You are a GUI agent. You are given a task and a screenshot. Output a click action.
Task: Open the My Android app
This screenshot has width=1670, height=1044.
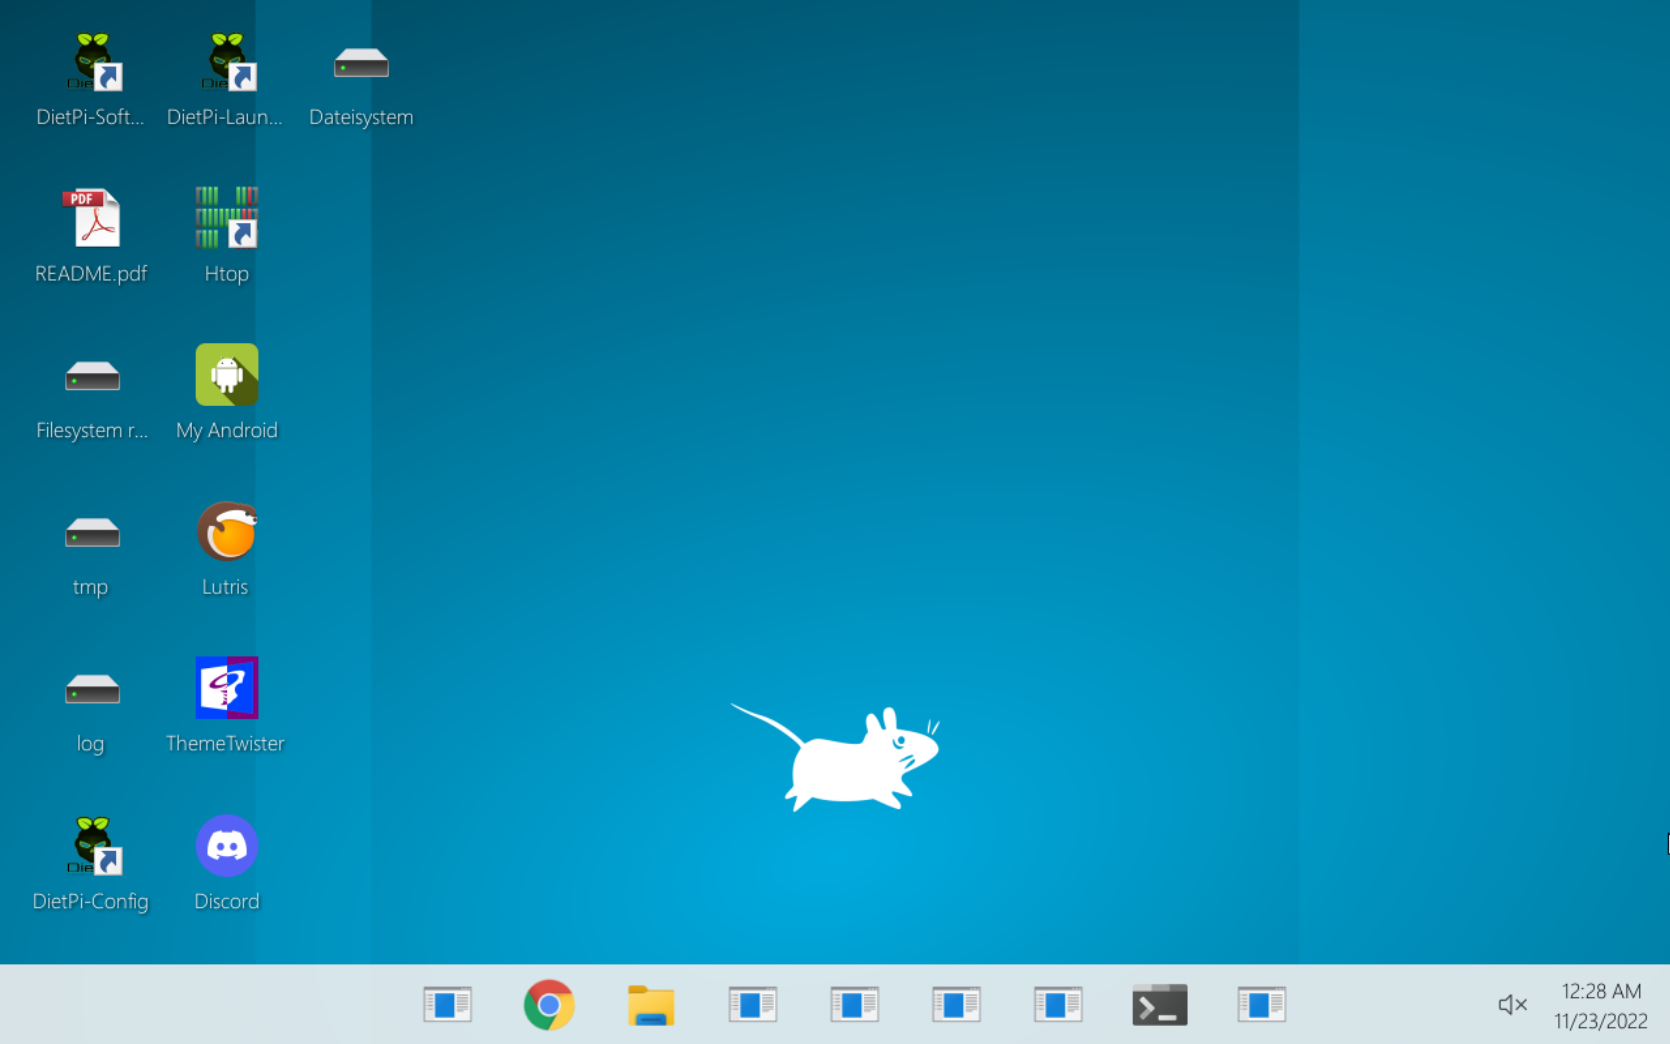[x=226, y=375]
